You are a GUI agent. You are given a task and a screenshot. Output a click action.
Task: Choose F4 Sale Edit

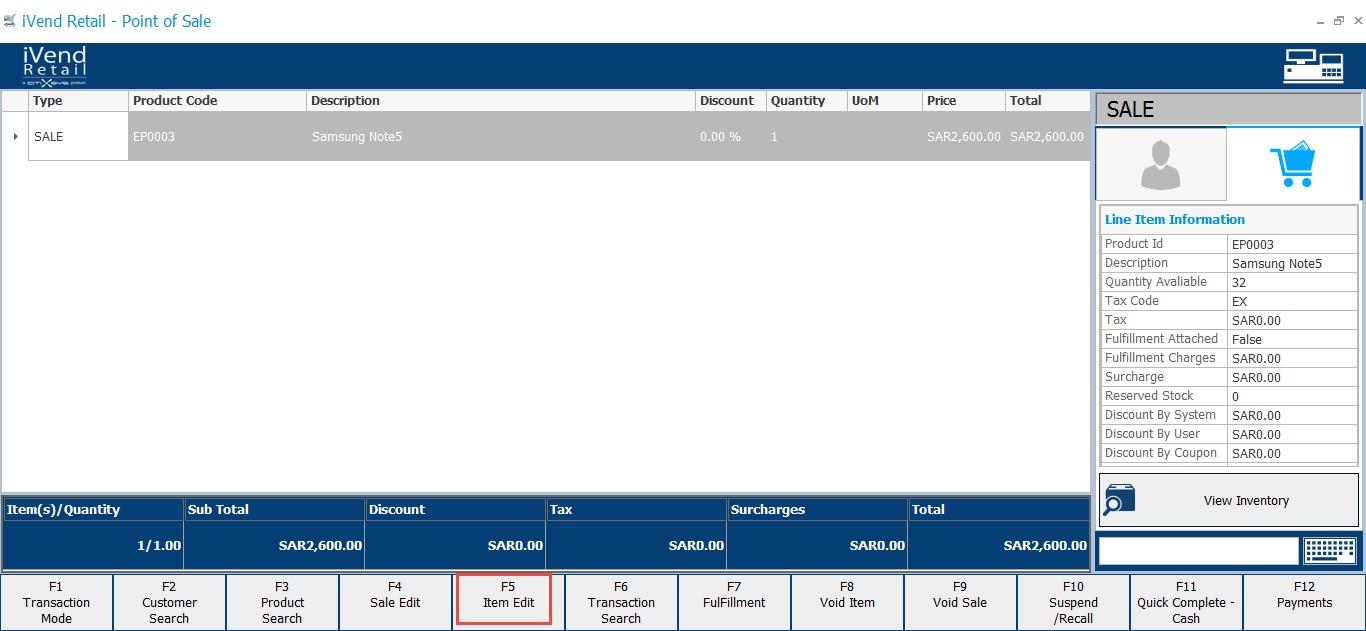395,602
